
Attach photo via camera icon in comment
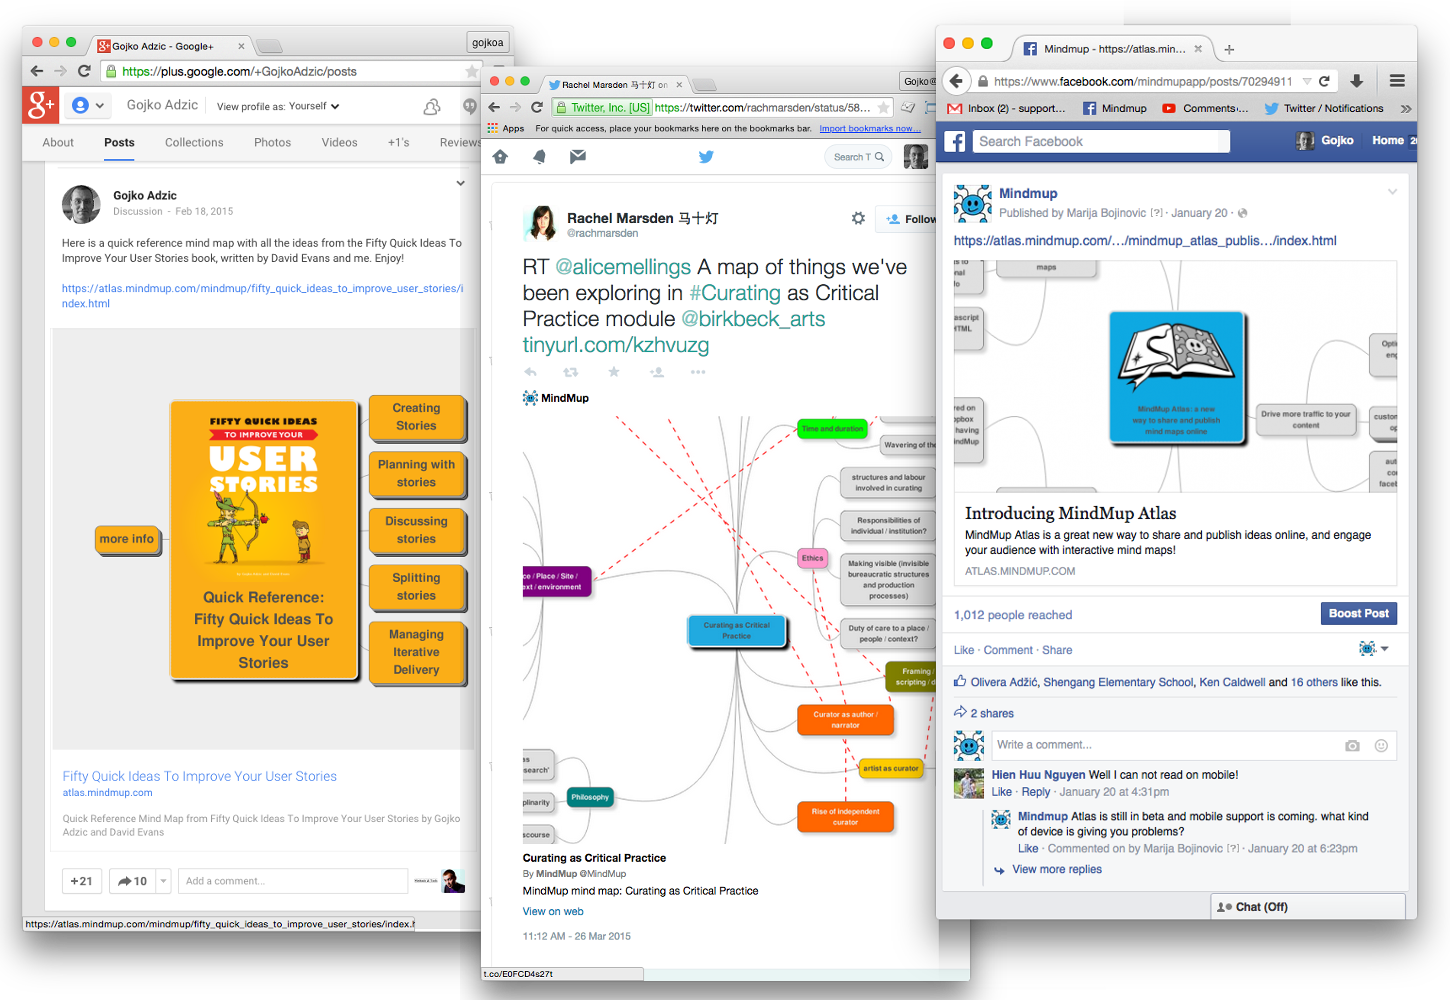click(1352, 745)
